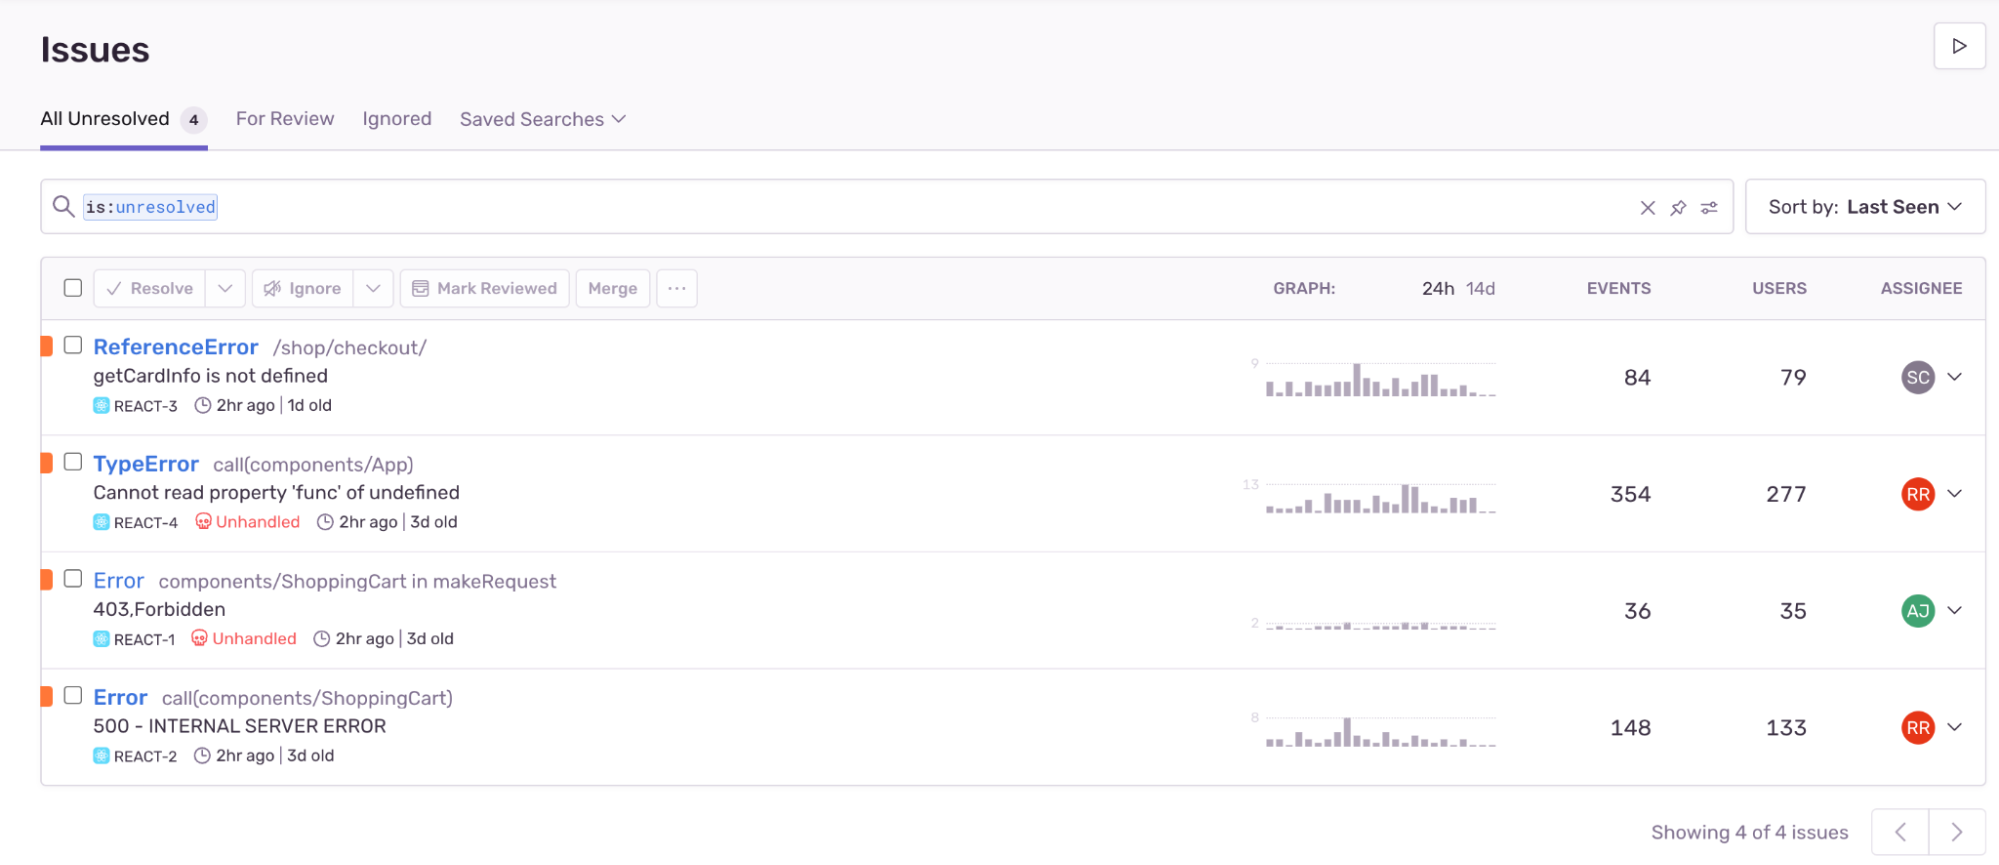The height and width of the screenshot is (865, 1999).
Task: Open assignee chevron for 500 Internal Server Error
Action: [x=1955, y=728]
